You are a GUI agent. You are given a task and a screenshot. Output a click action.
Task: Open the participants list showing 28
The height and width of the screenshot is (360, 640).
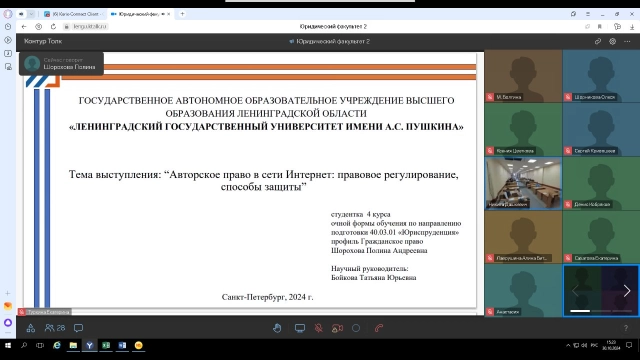click(x=55, y=328)
